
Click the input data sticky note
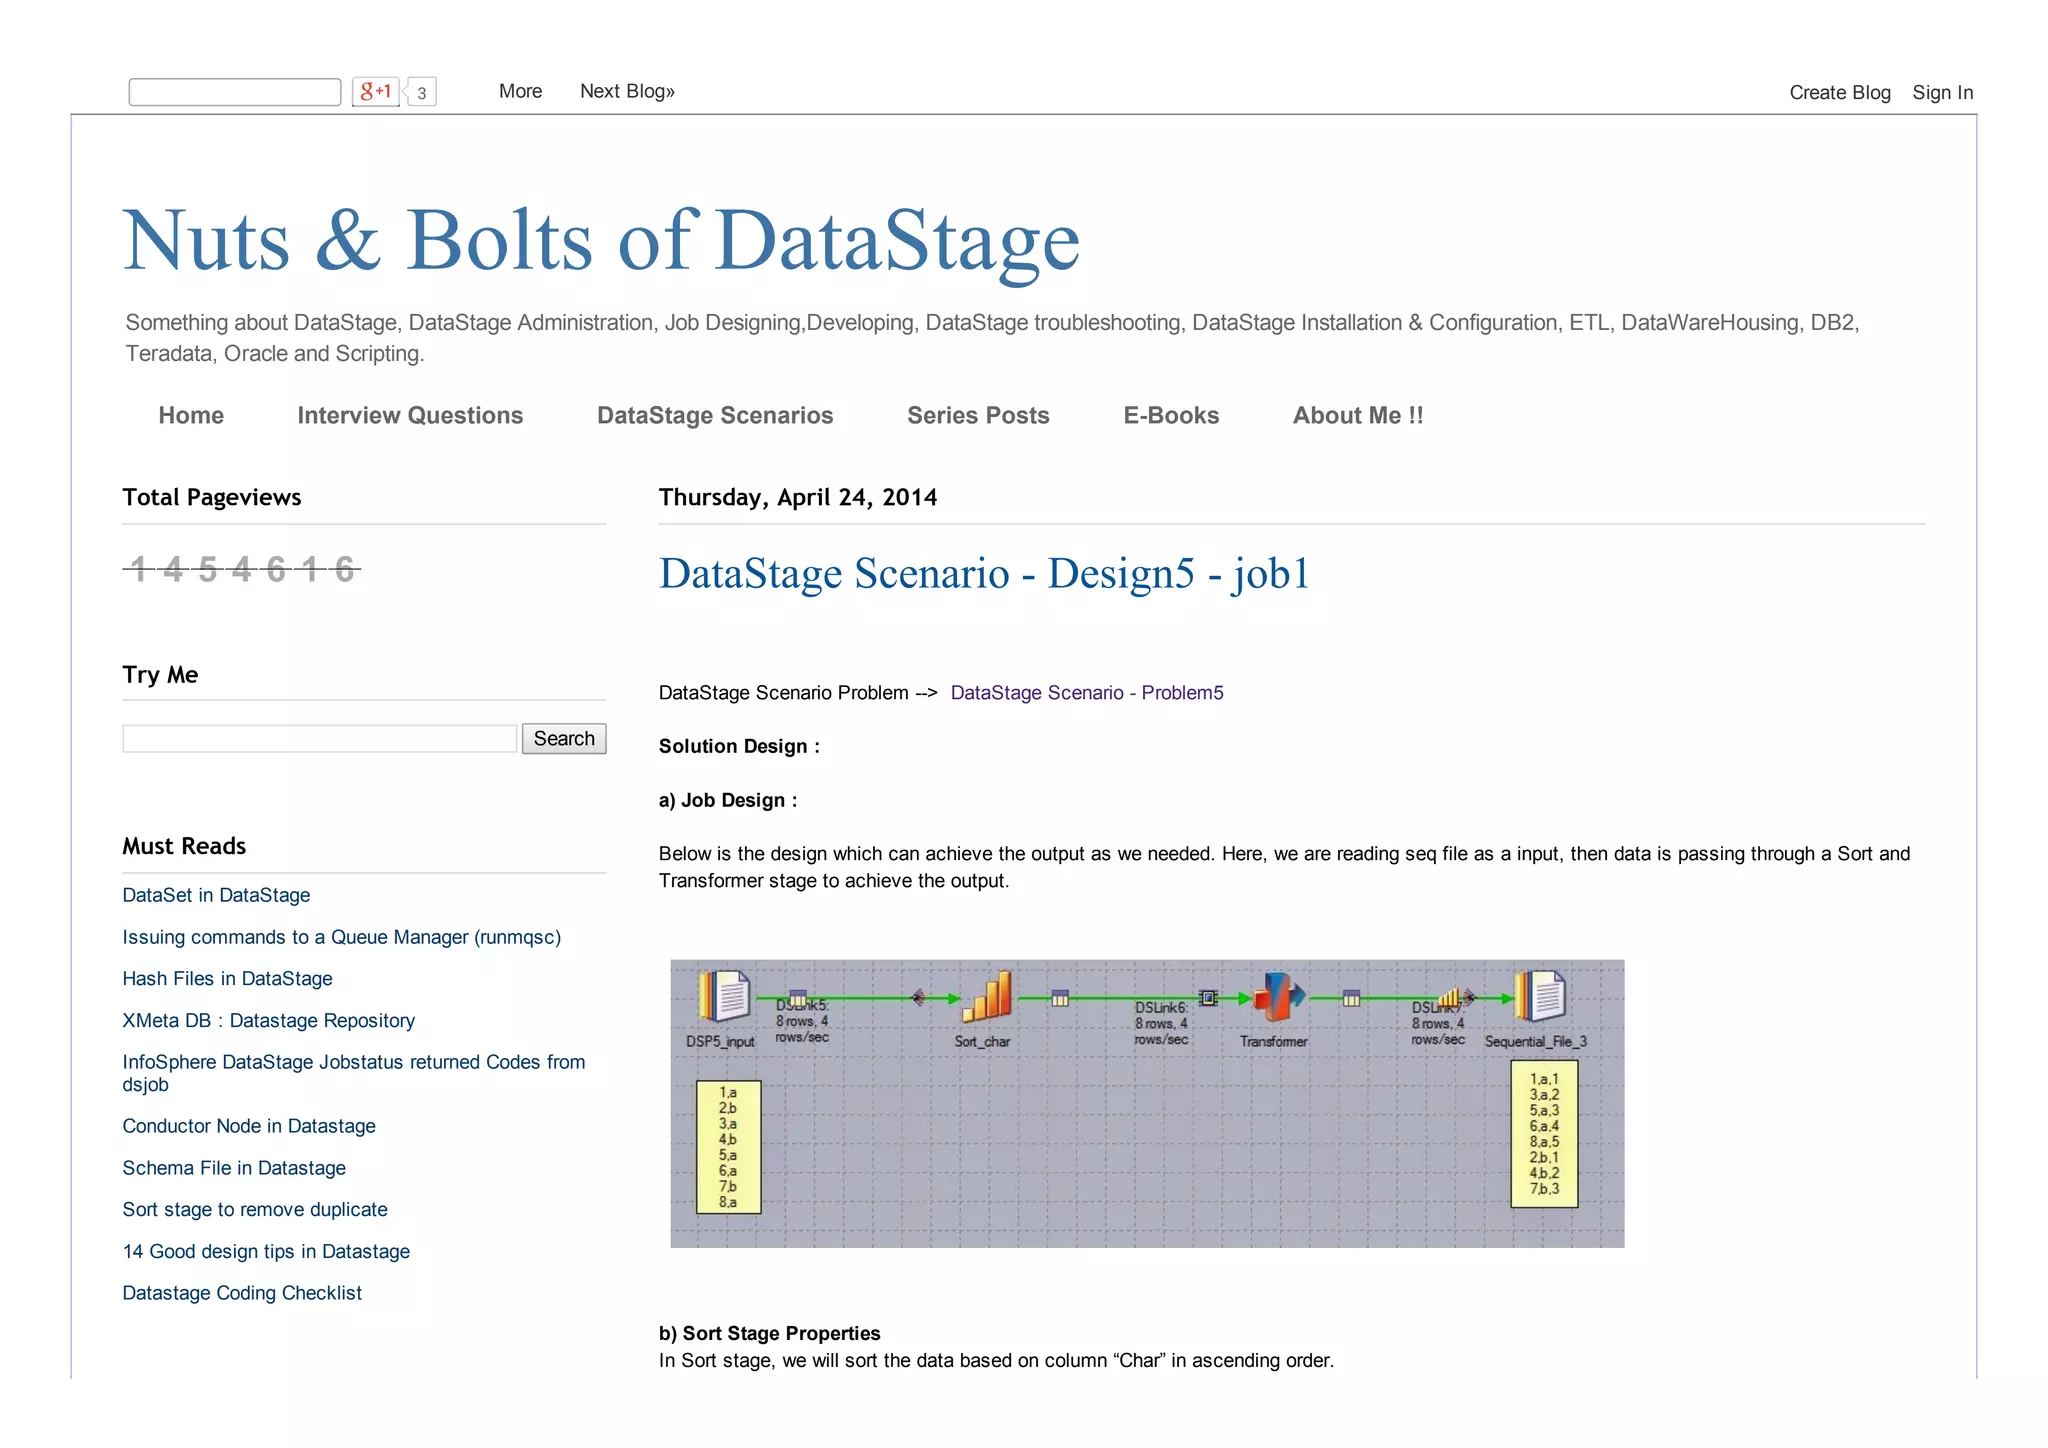(728, 1147)
